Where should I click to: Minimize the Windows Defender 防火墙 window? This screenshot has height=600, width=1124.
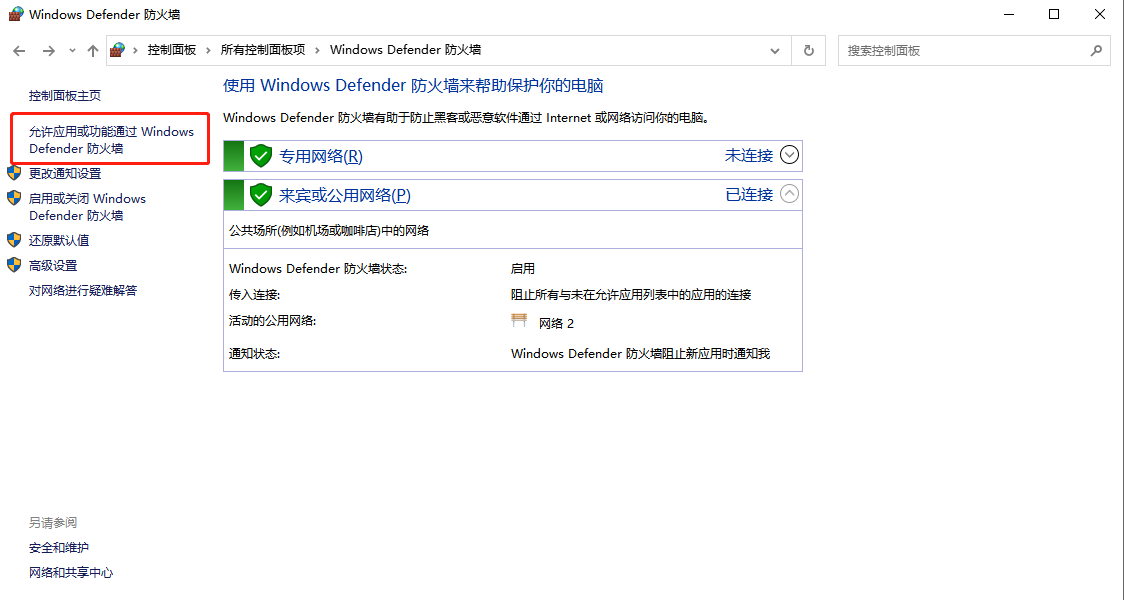[x=1009, y=14]
